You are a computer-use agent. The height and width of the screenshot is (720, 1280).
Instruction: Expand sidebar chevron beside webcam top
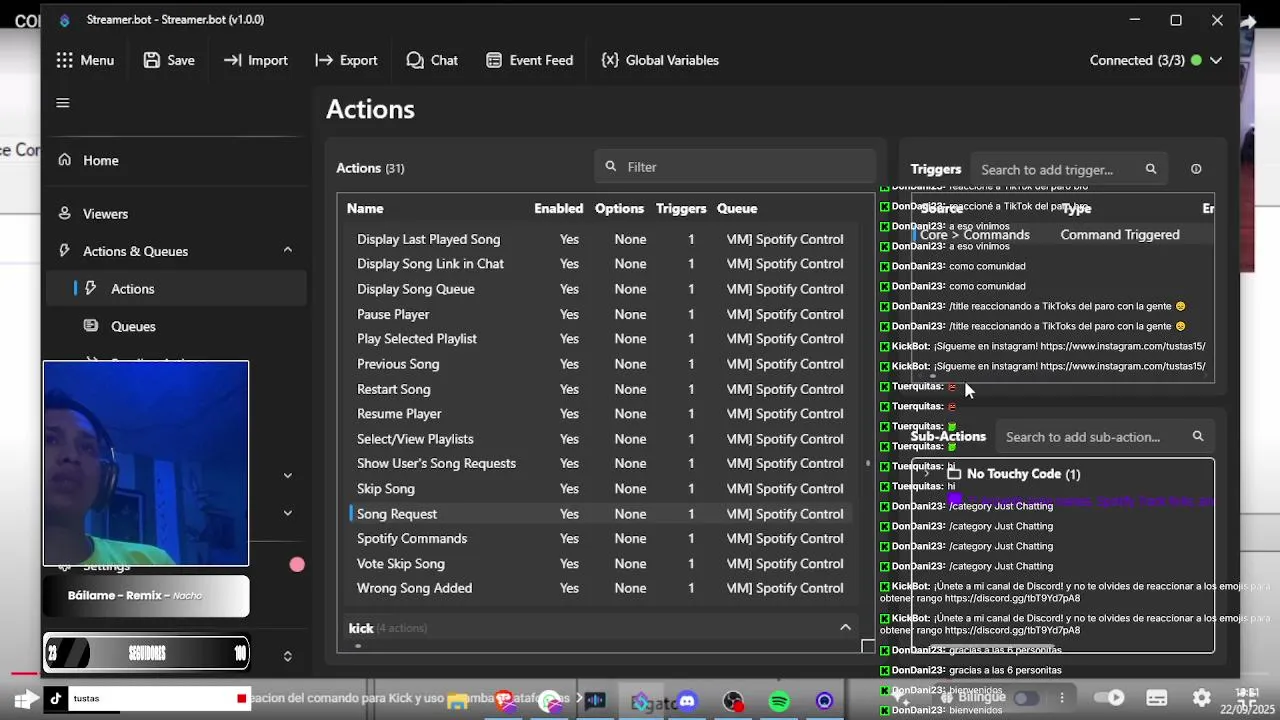[x=288, y=476]
